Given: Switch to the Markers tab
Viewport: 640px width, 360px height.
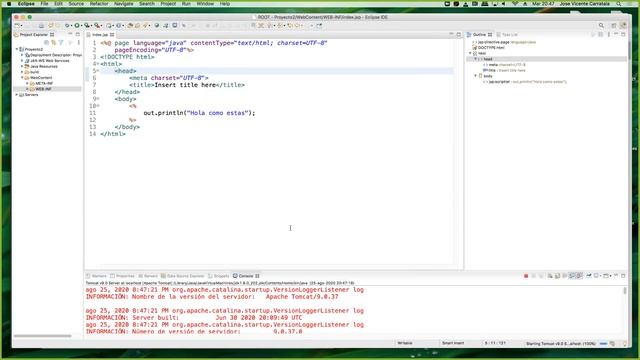Looking at the screenshot, I should coord(96,276).
